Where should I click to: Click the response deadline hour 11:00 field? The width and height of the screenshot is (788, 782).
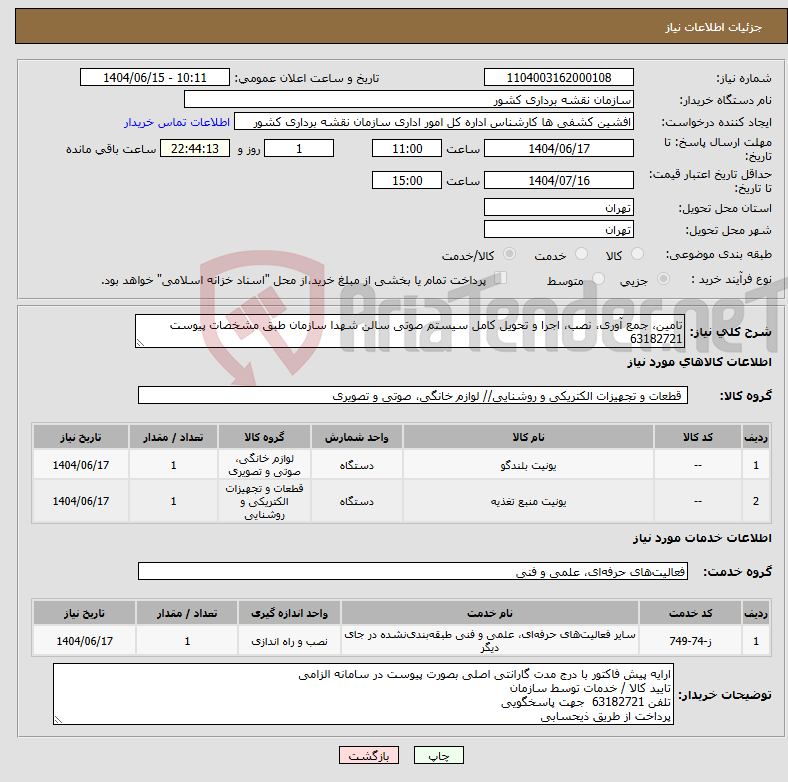pos(407,148)
